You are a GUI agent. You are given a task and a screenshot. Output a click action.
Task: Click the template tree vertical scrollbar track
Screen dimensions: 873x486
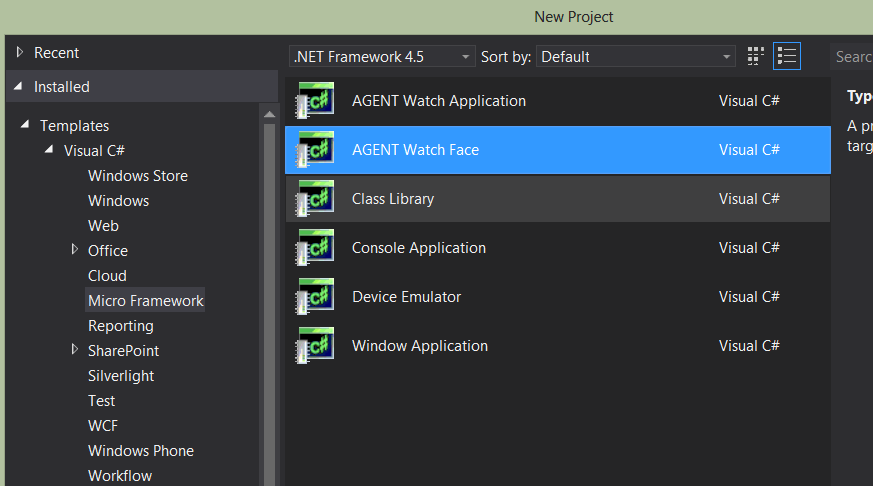(x=269, y=303)
